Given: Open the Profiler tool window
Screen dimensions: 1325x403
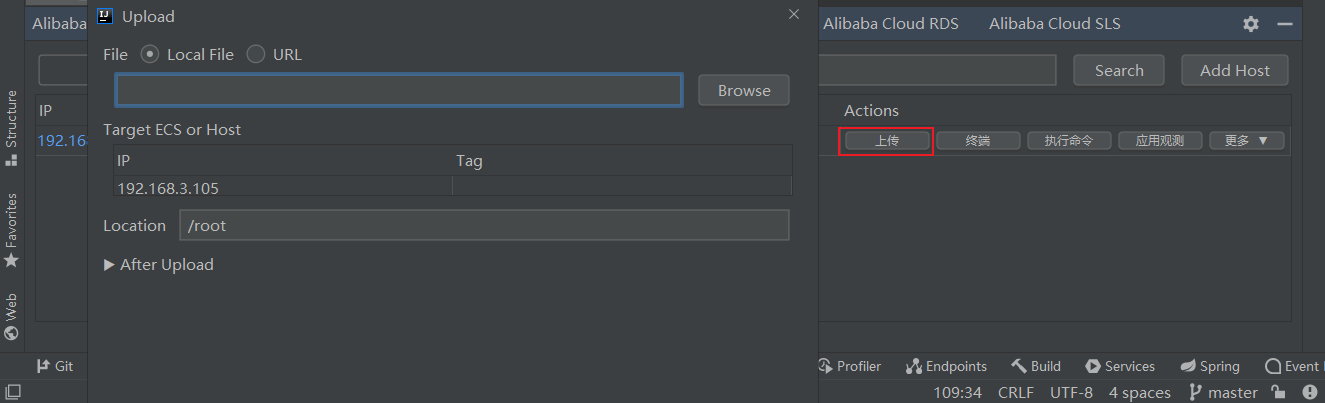Looking at the screenshot, I should (x=849, y=366).
